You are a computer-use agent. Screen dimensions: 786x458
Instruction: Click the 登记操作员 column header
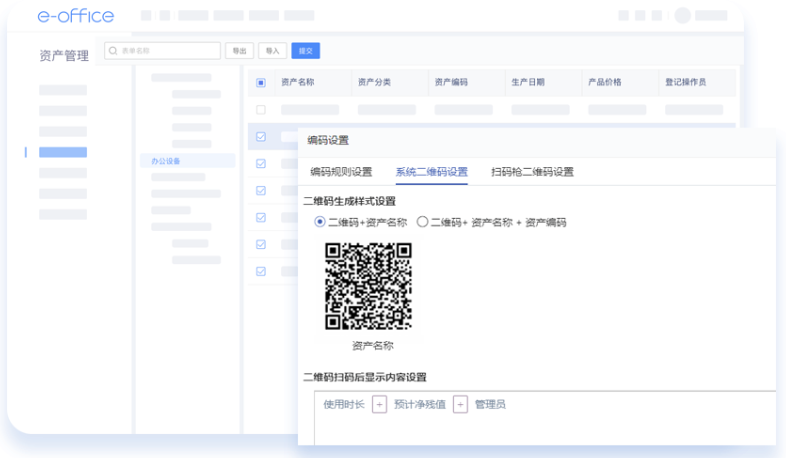(686, 82)
